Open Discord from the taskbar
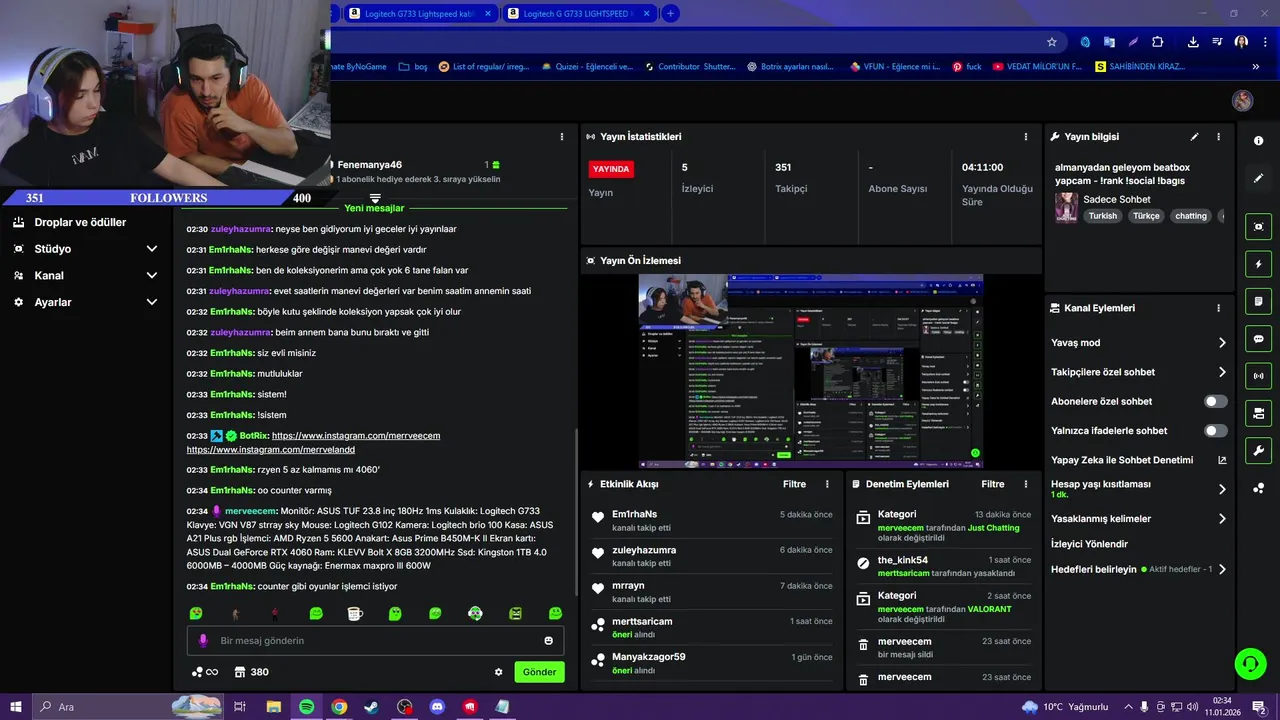 pos(437,707)
